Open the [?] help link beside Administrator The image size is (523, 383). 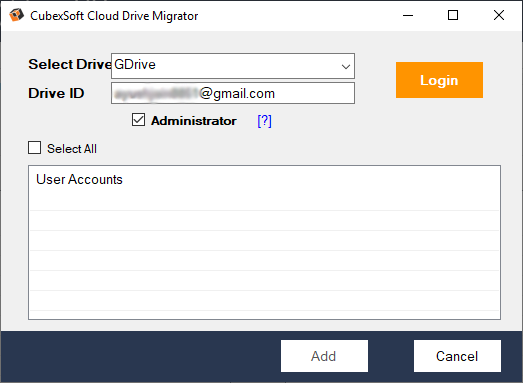[x=265, y=121]
